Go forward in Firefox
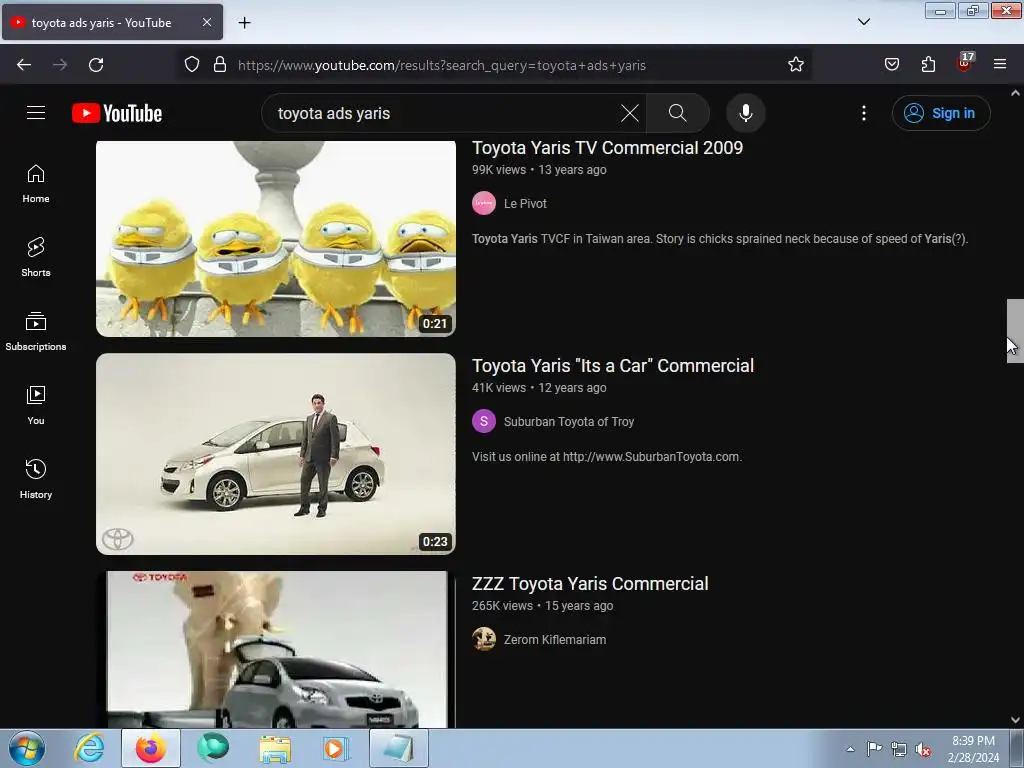This screenshot has width=1024, height=768. 60,65
